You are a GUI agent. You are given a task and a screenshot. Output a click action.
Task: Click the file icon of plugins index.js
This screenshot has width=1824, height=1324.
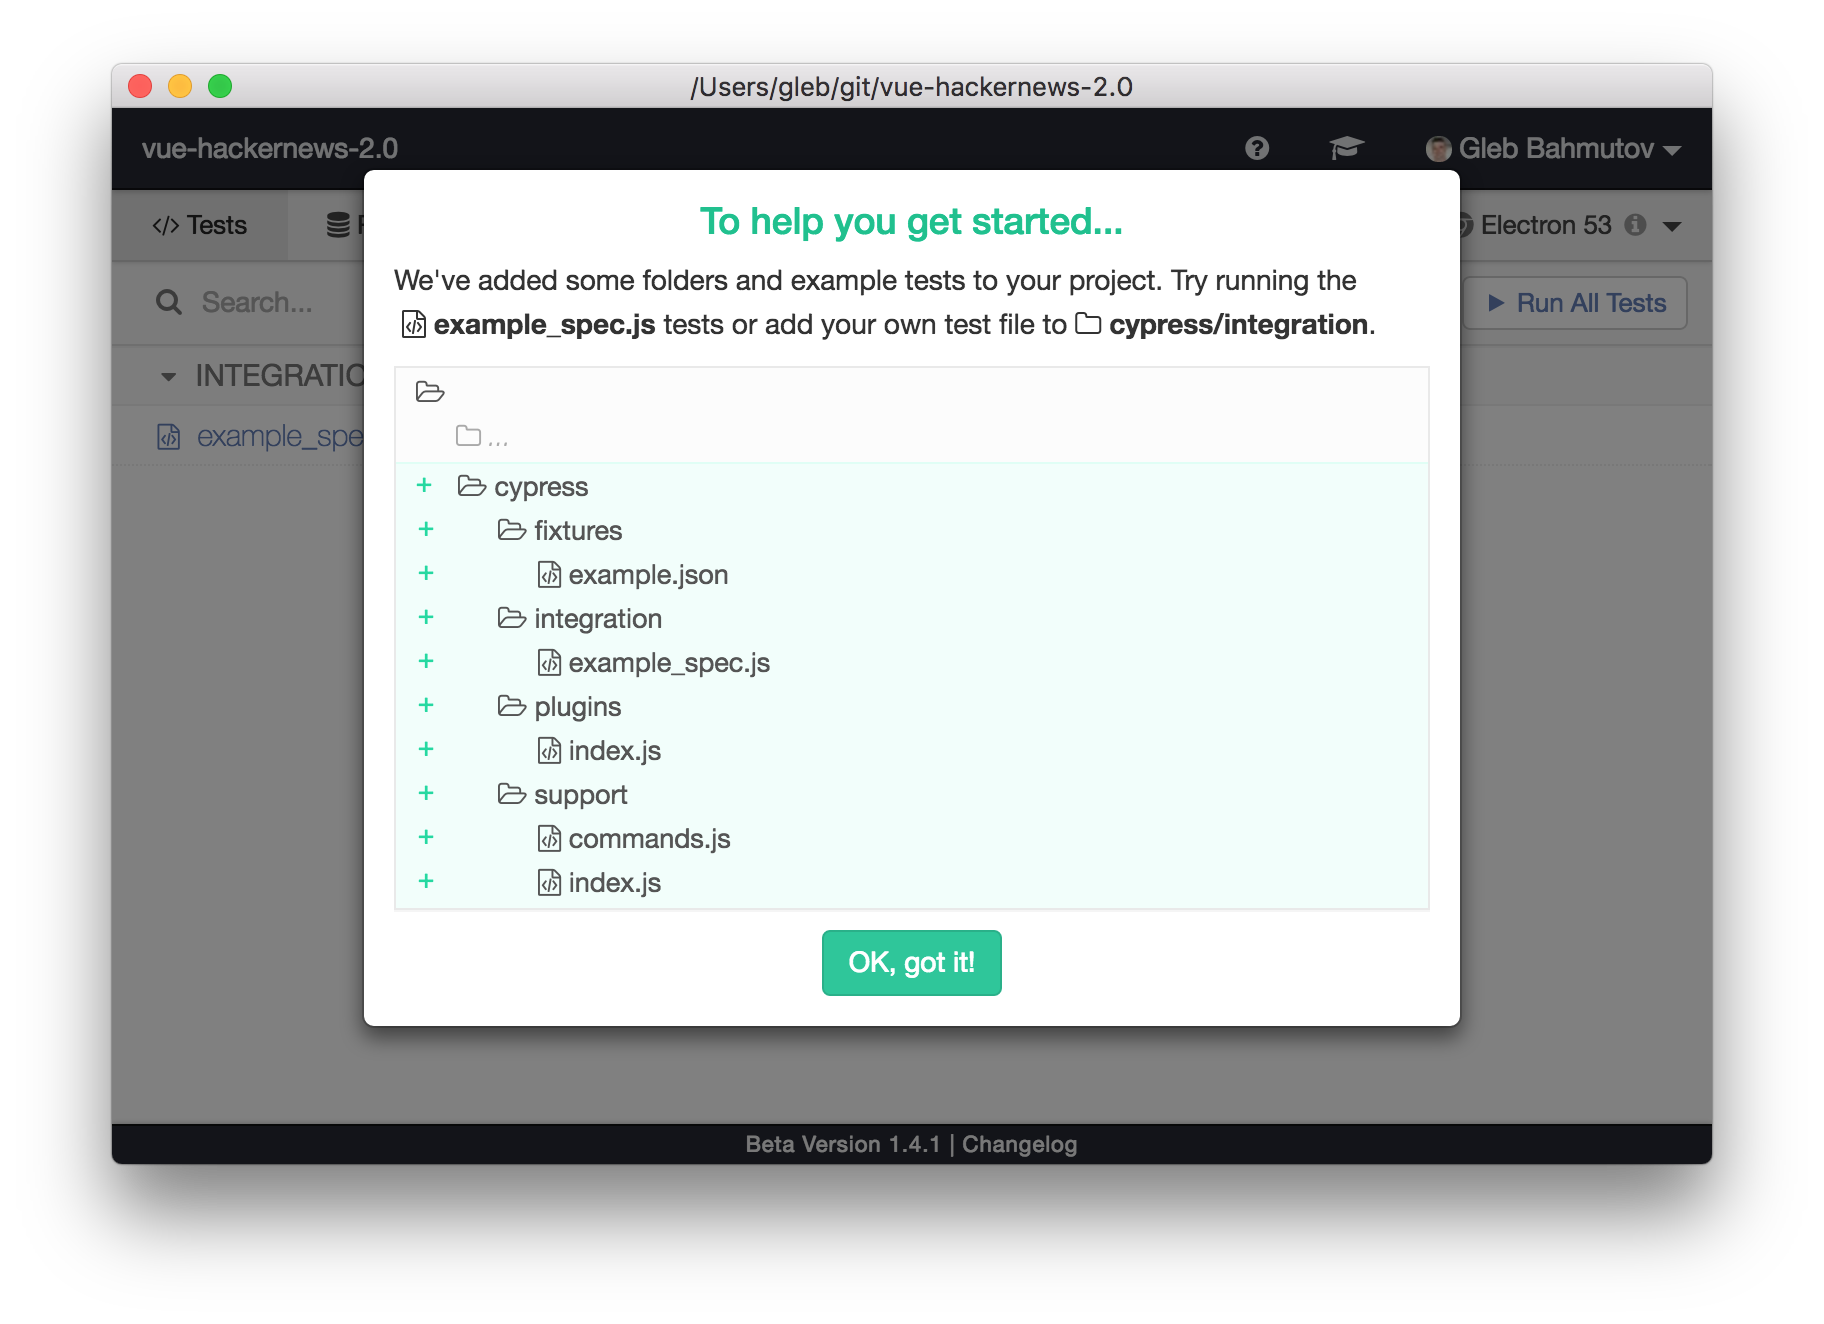[x=549, y=750]
